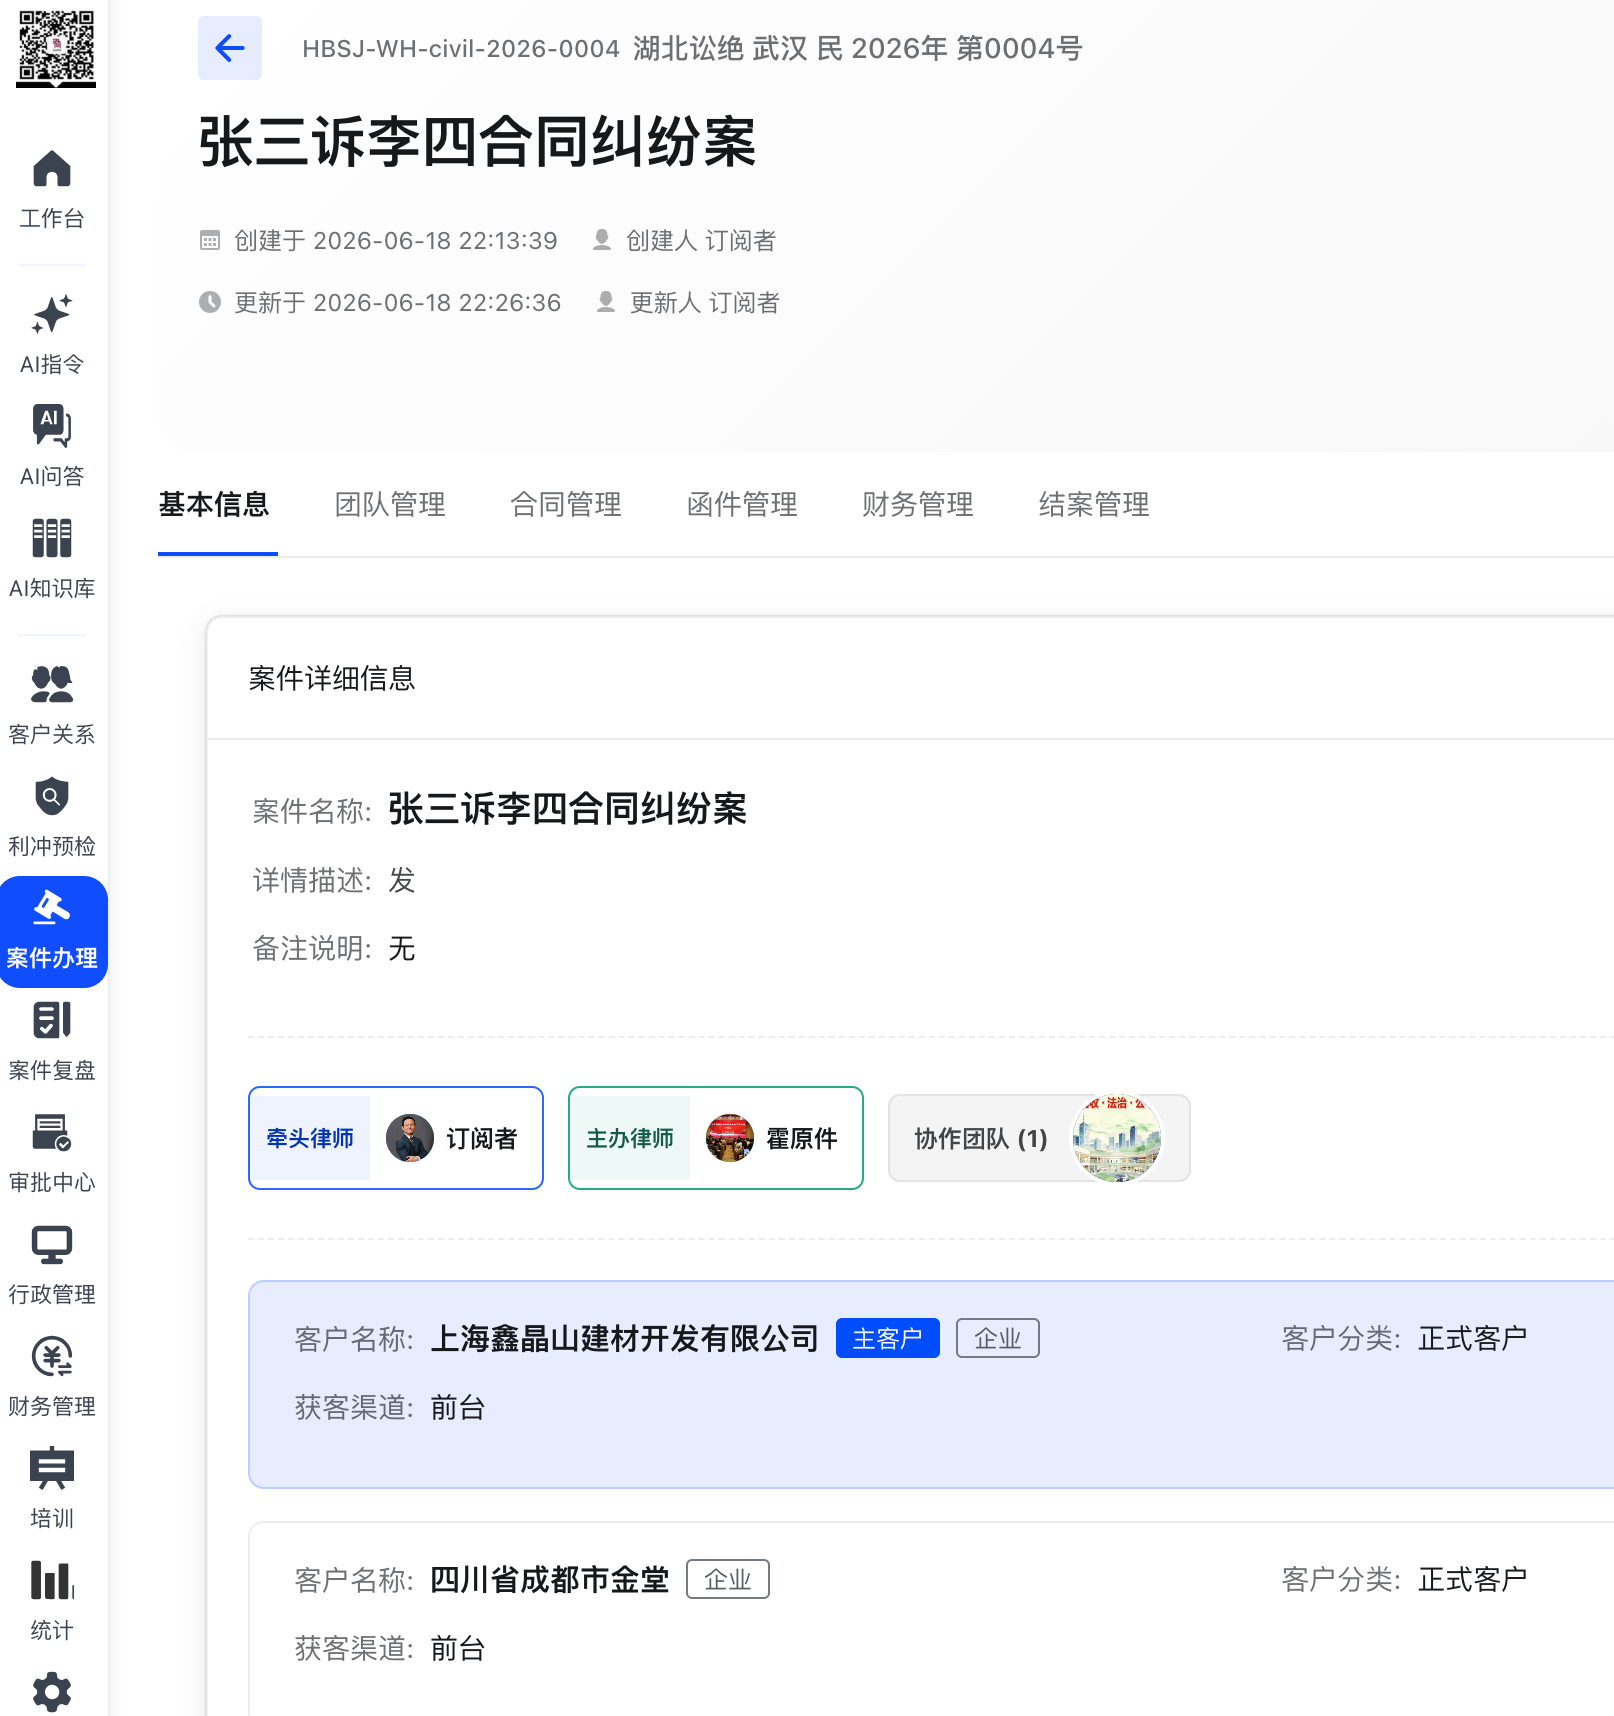Viewport: 1614px width, 1716px height.
Task: Click 详情描述 value 发
Action: click(x=402, y=880)
